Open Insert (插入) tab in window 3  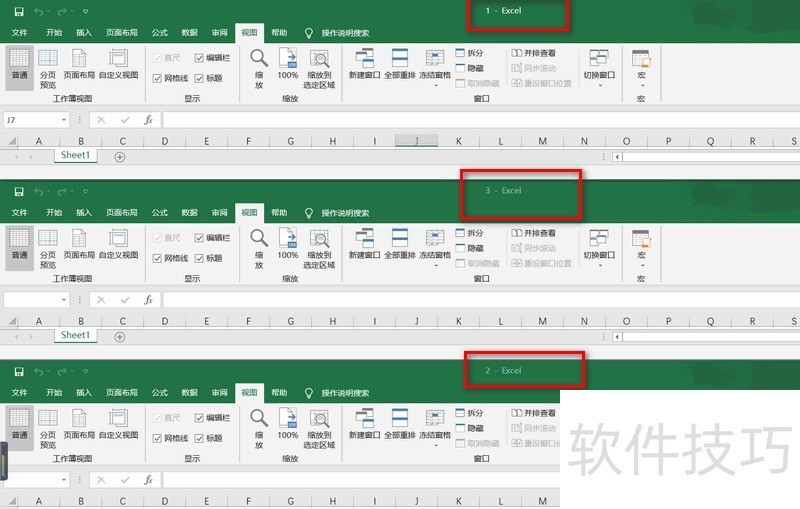pos(84,213)
